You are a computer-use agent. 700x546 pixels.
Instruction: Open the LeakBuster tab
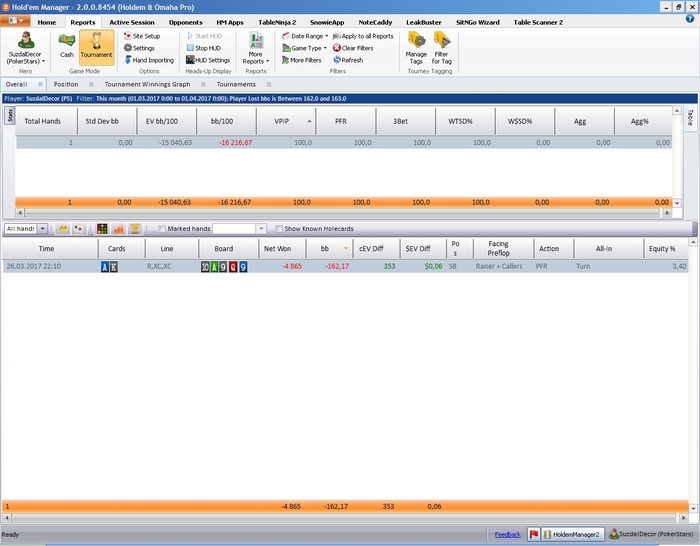pos(423,22)
